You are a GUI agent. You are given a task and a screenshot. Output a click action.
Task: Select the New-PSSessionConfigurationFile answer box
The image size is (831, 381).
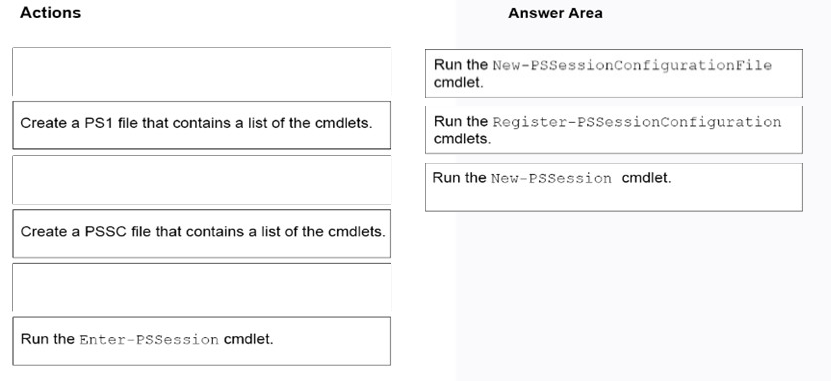click(614, 74)
